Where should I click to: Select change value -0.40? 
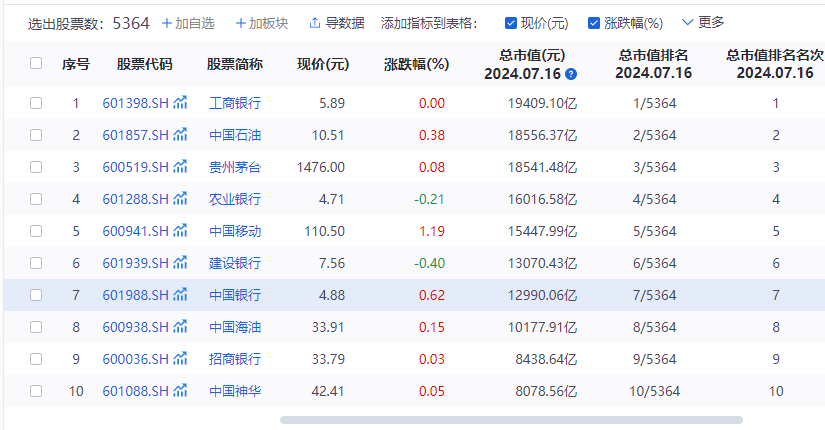(x=429, y=263)
